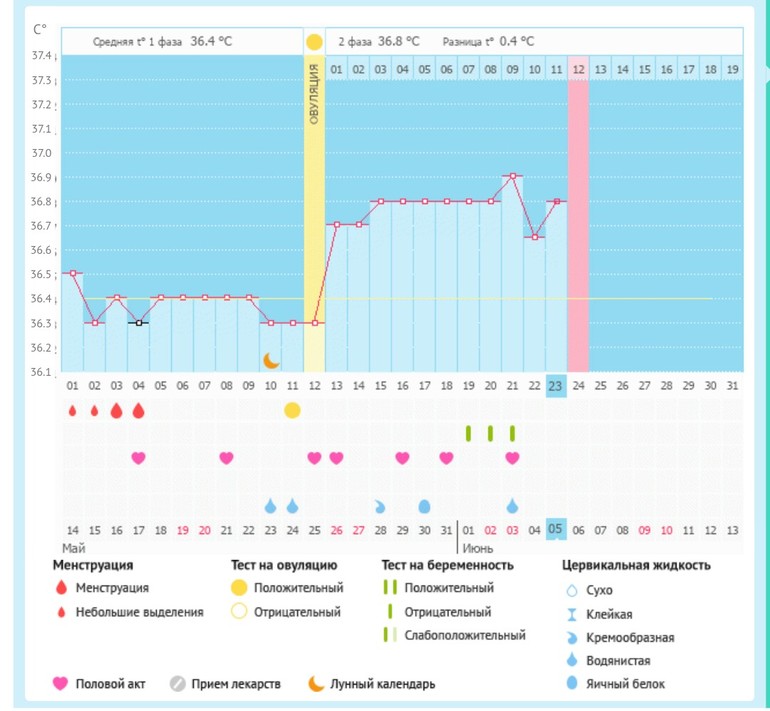
Task: Click the green pregnancy test mark under day 19
Action: (x=468, y=433)
